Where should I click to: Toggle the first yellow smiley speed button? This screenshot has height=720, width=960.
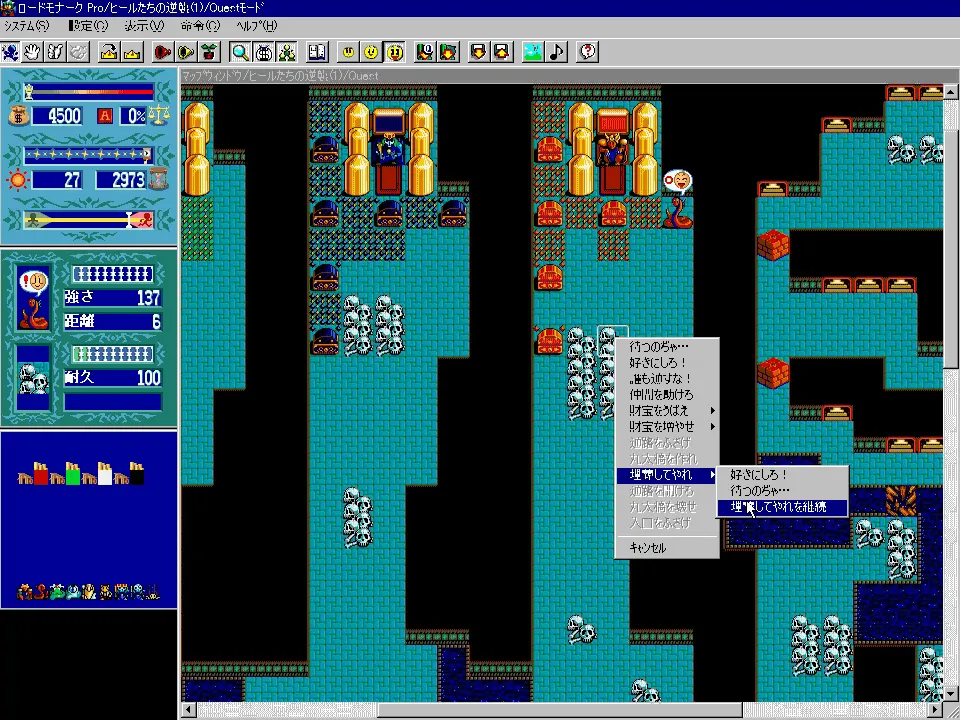(x=348, y=51)
